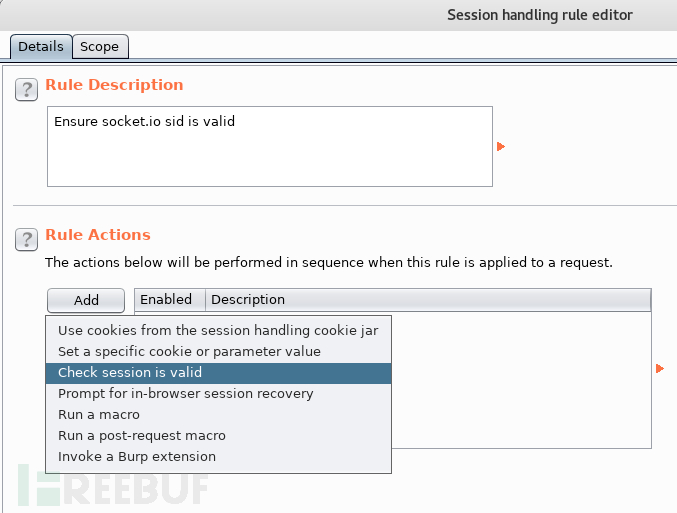The image size is (677, 513).
Task: Choose 'Set a specific cookie or parameter value'
Action: (218, 352)
